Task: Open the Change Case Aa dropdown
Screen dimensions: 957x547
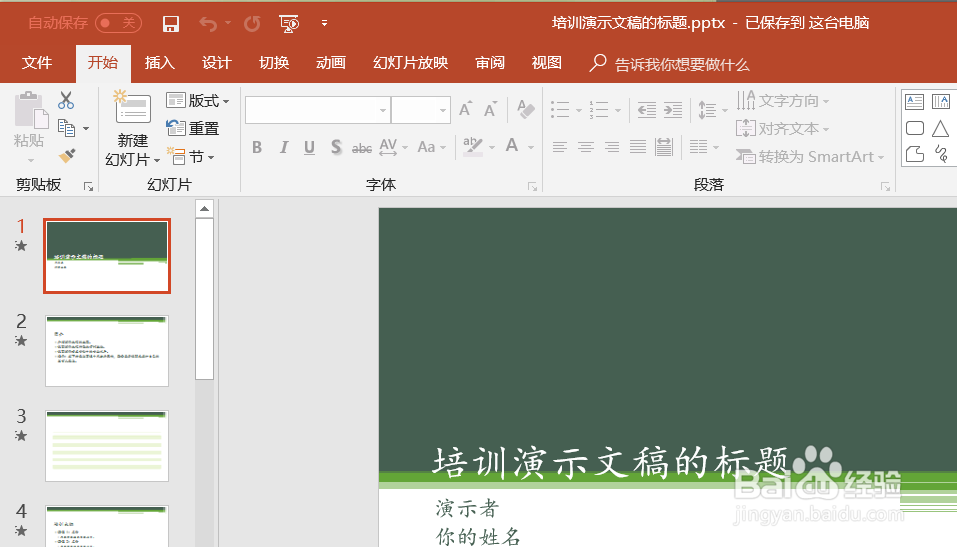Action: [432, 147]
